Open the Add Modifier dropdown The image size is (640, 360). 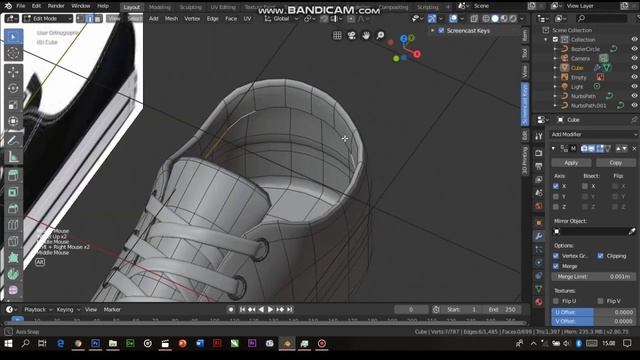click(593, 134)
